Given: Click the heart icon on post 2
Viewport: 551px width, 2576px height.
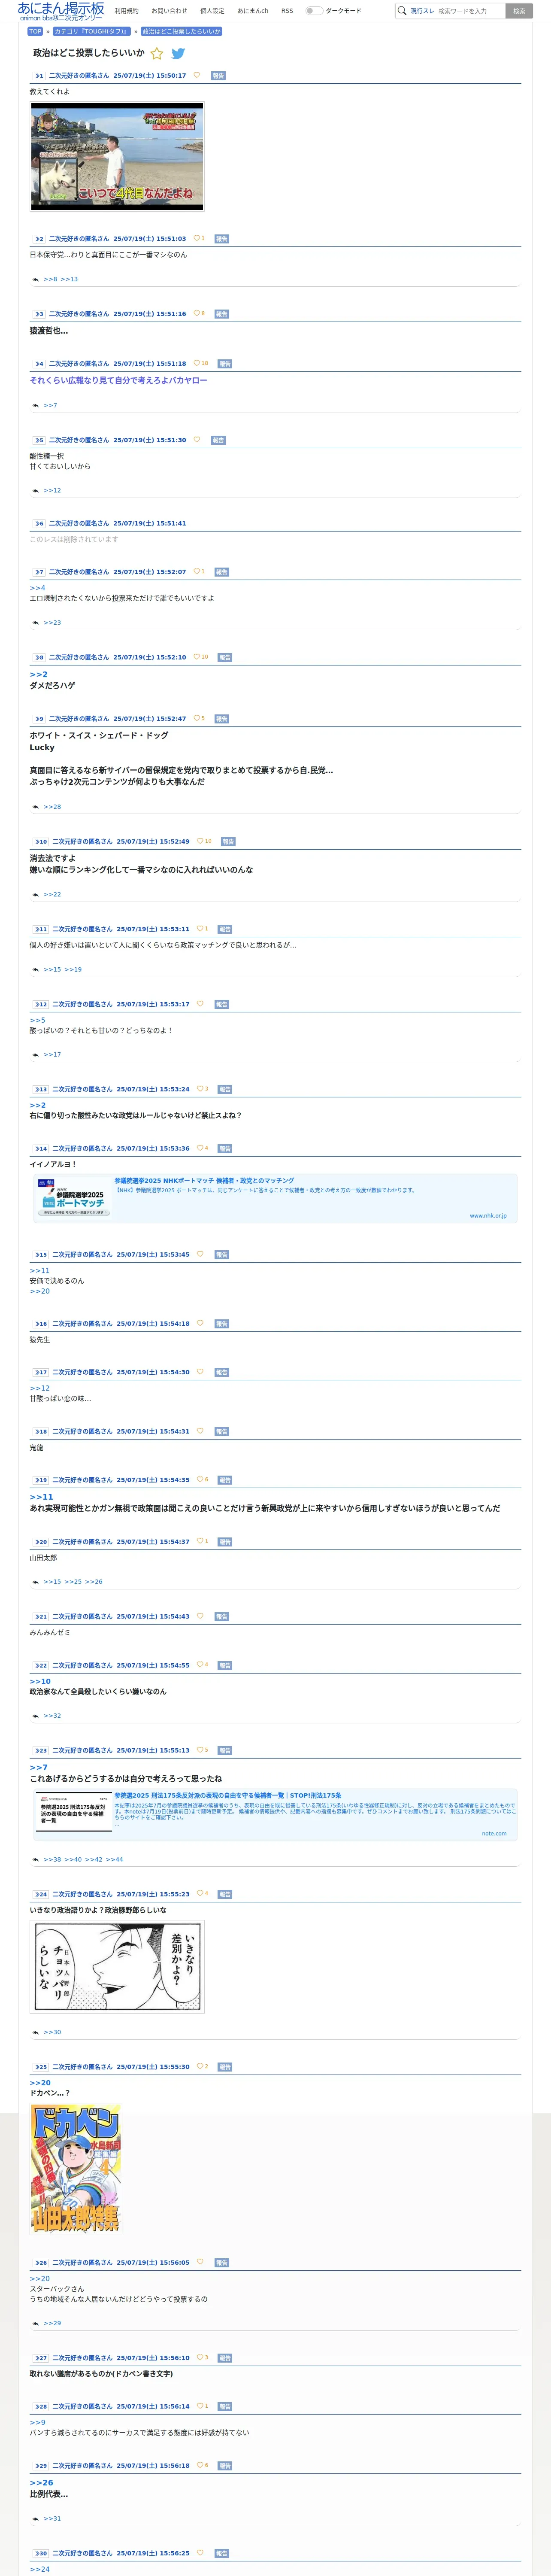Looking at the screenshot, I should (x=196, y=238).
